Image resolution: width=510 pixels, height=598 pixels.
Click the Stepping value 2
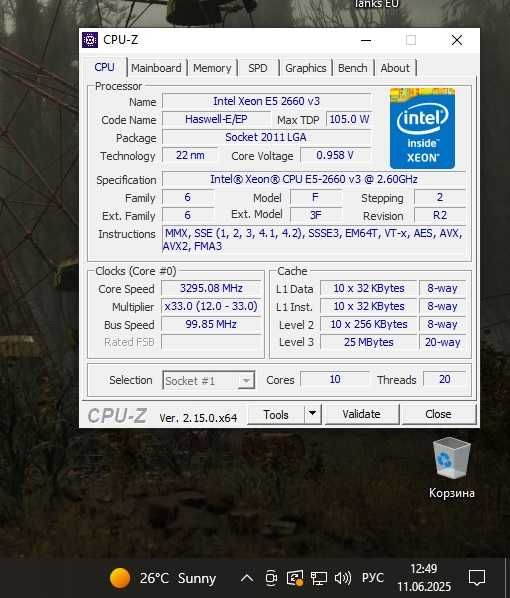(440, 197)
